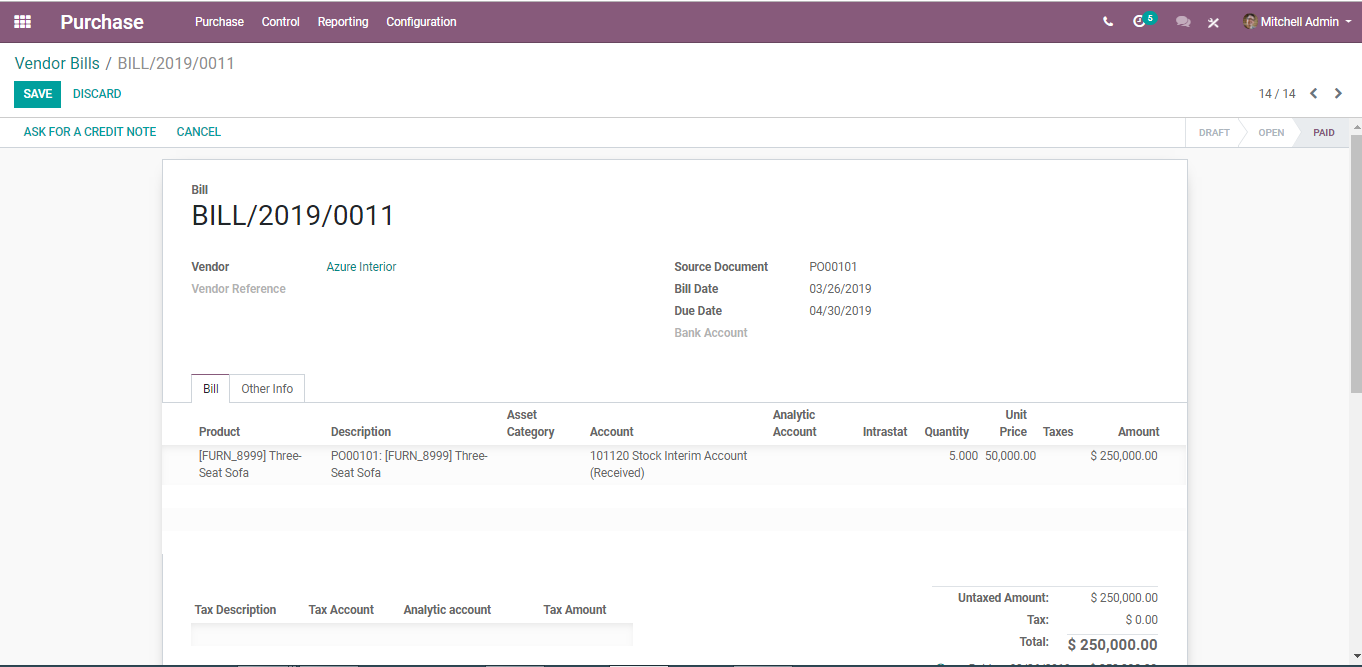Viewport: 1362px width, 667px height.
Task: Click the Taxes column header
Action: (1058, 432)
